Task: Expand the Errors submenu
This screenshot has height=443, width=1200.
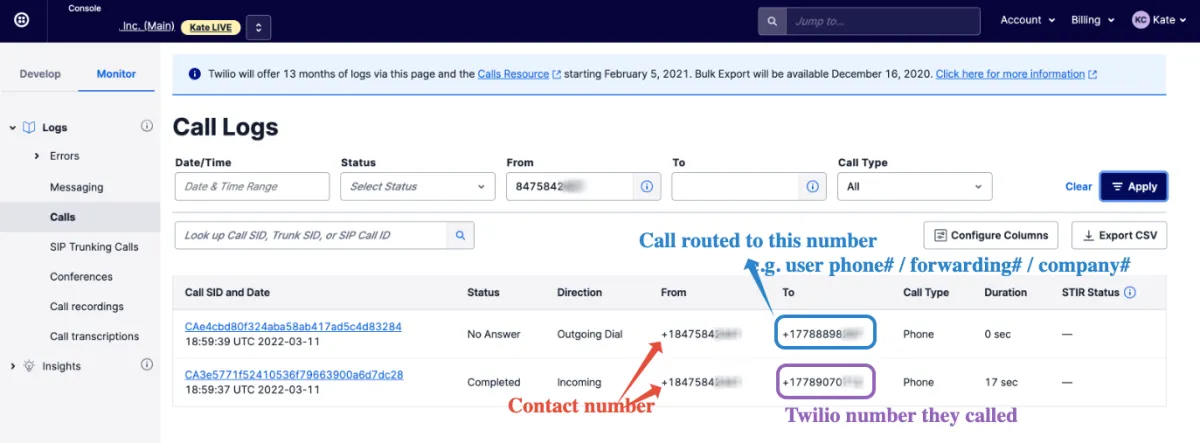Action: pos(37,156)
